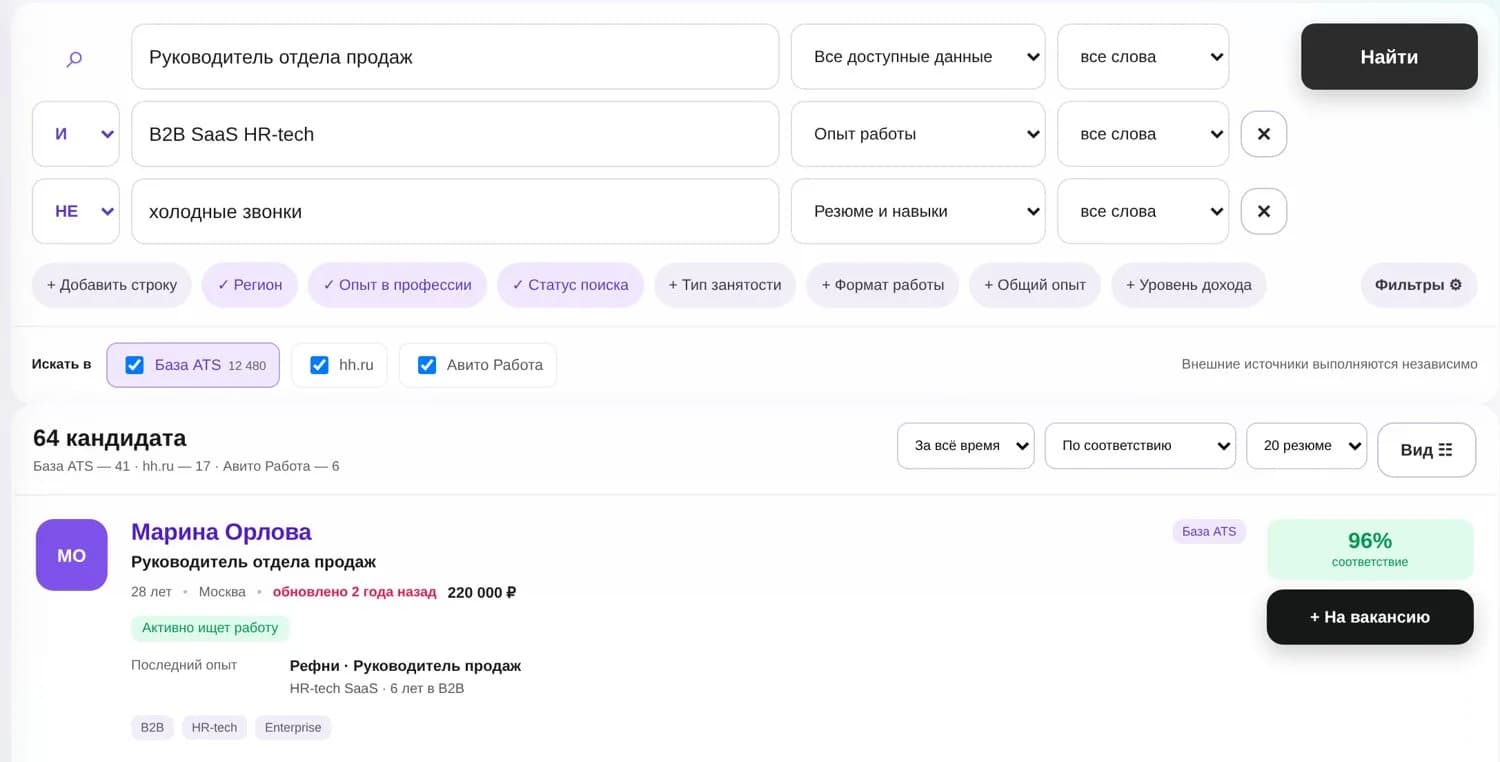This screenshot has height=762, width=1500.
Task: Click into the 'Руководитель отдела продаж' search field
Action: tap(455, 57)
